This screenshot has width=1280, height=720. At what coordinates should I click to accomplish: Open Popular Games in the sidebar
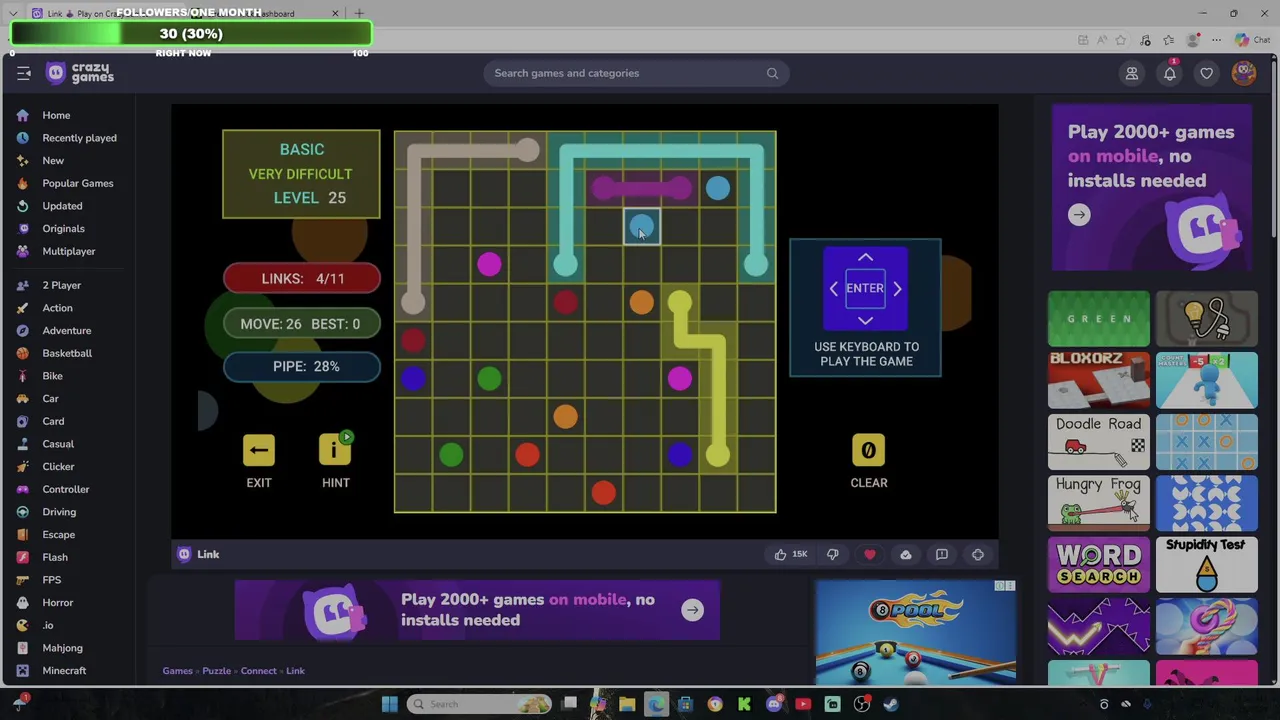click(77, 183)
